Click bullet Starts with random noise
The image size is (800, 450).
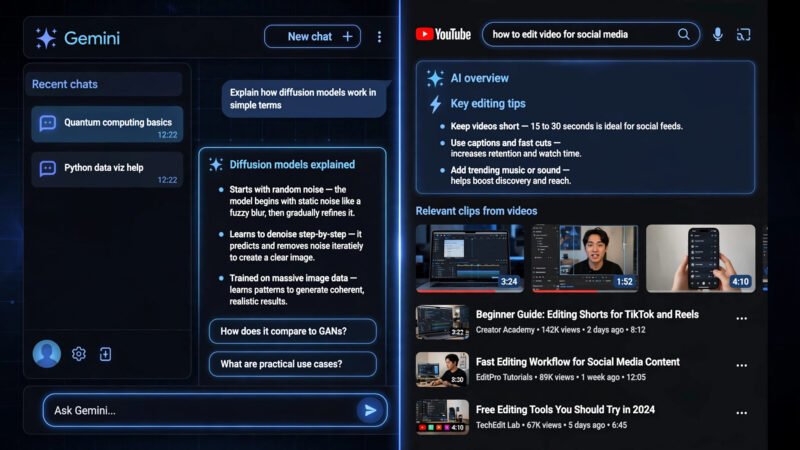[x=295, y=201]
